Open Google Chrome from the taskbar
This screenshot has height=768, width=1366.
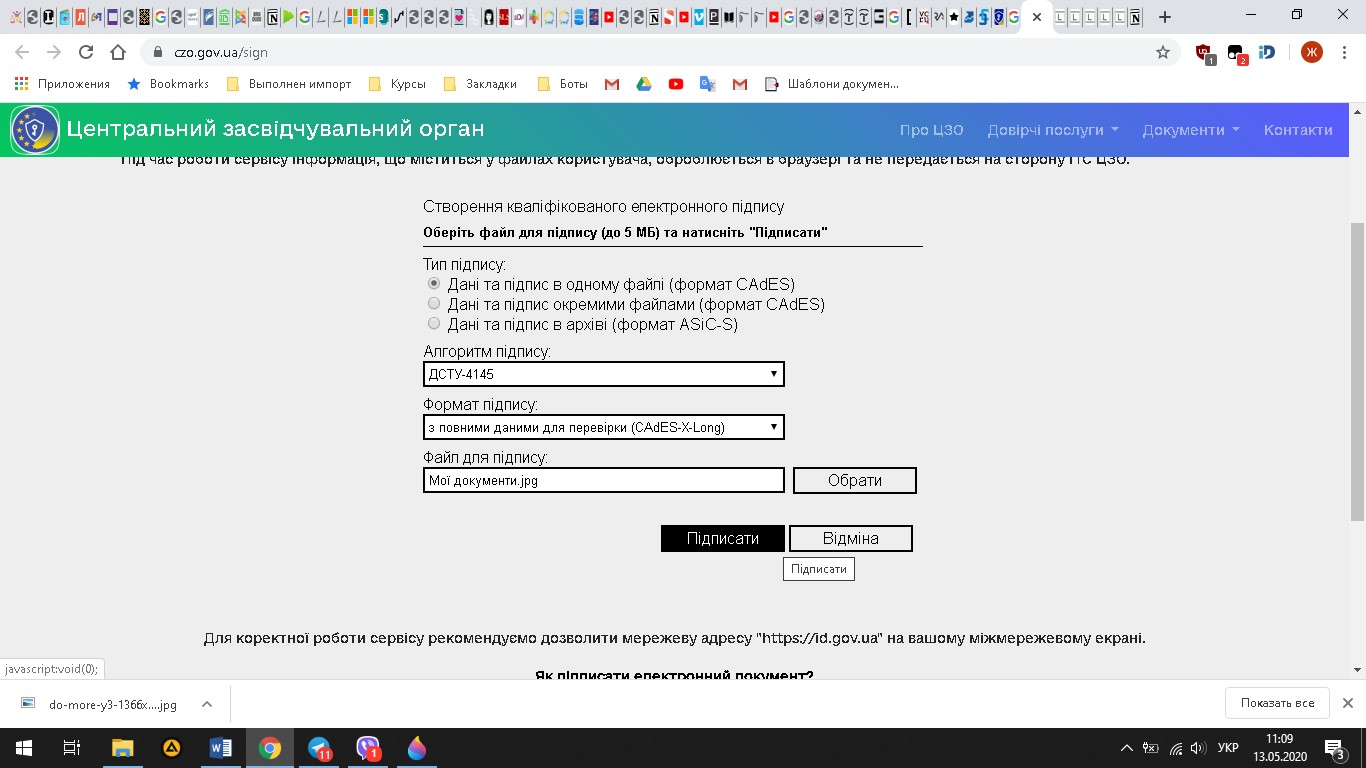(x=270, y=748)
